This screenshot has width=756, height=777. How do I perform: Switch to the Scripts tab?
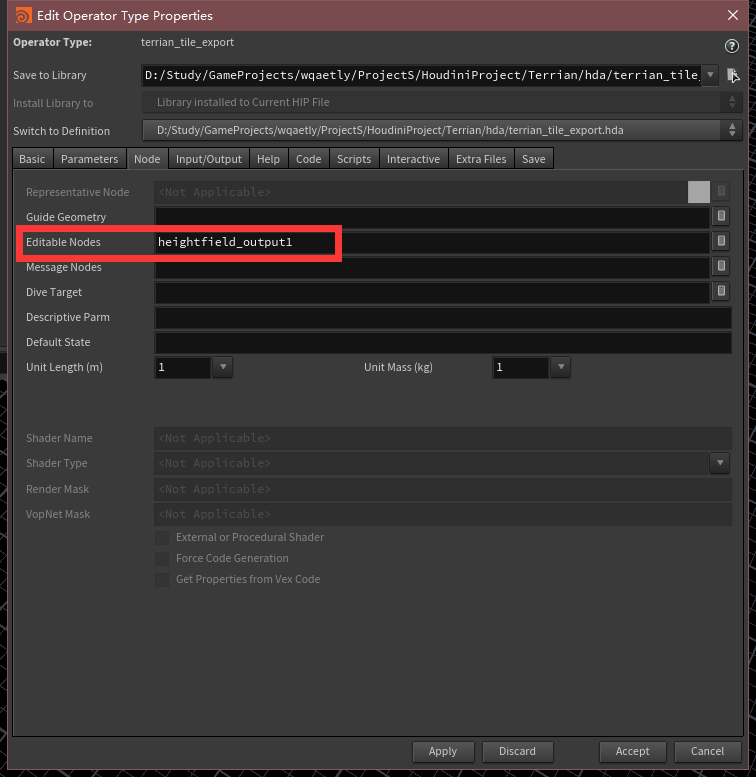click(354, 159)
